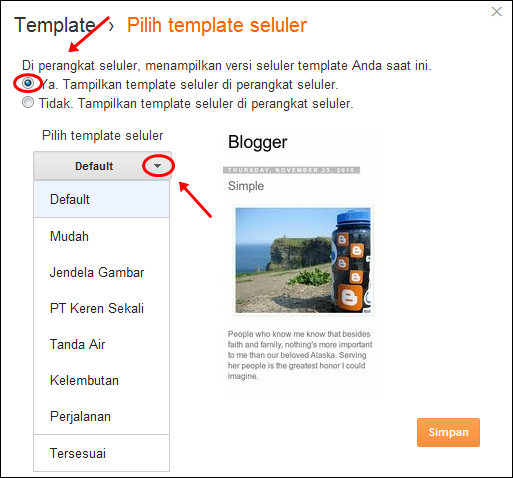This screenshot has width=513, height=478.
Task: Click the 'Simple' post title in preview
Action: 246,186
